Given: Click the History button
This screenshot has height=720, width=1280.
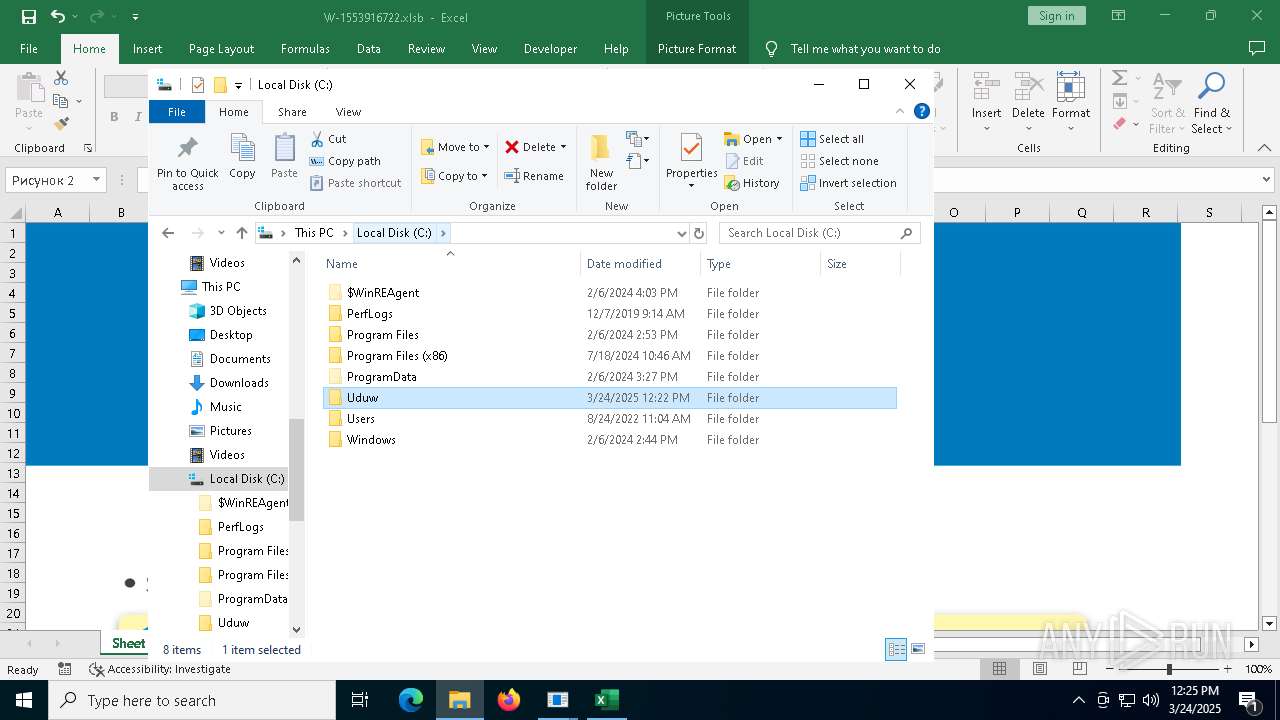Looking at the screenshot, I should (x=752, y=183).
